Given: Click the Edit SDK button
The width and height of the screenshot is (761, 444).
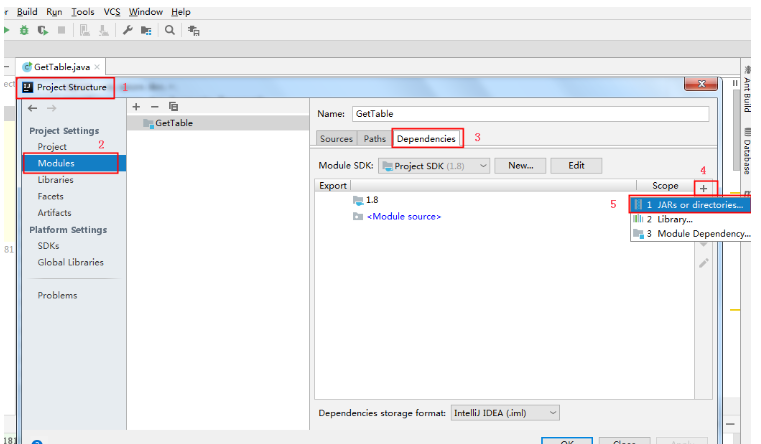Looking at the screenshot, I should 576,165.
